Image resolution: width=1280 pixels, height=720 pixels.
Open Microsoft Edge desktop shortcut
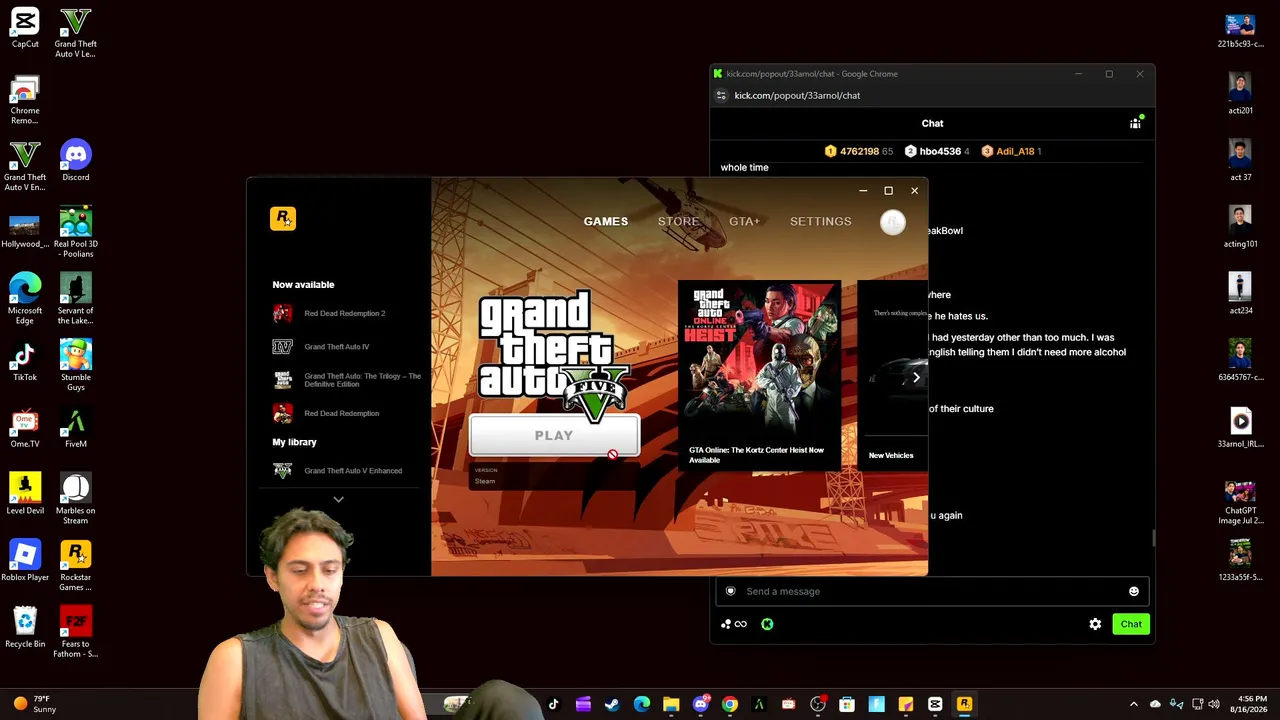25,300
